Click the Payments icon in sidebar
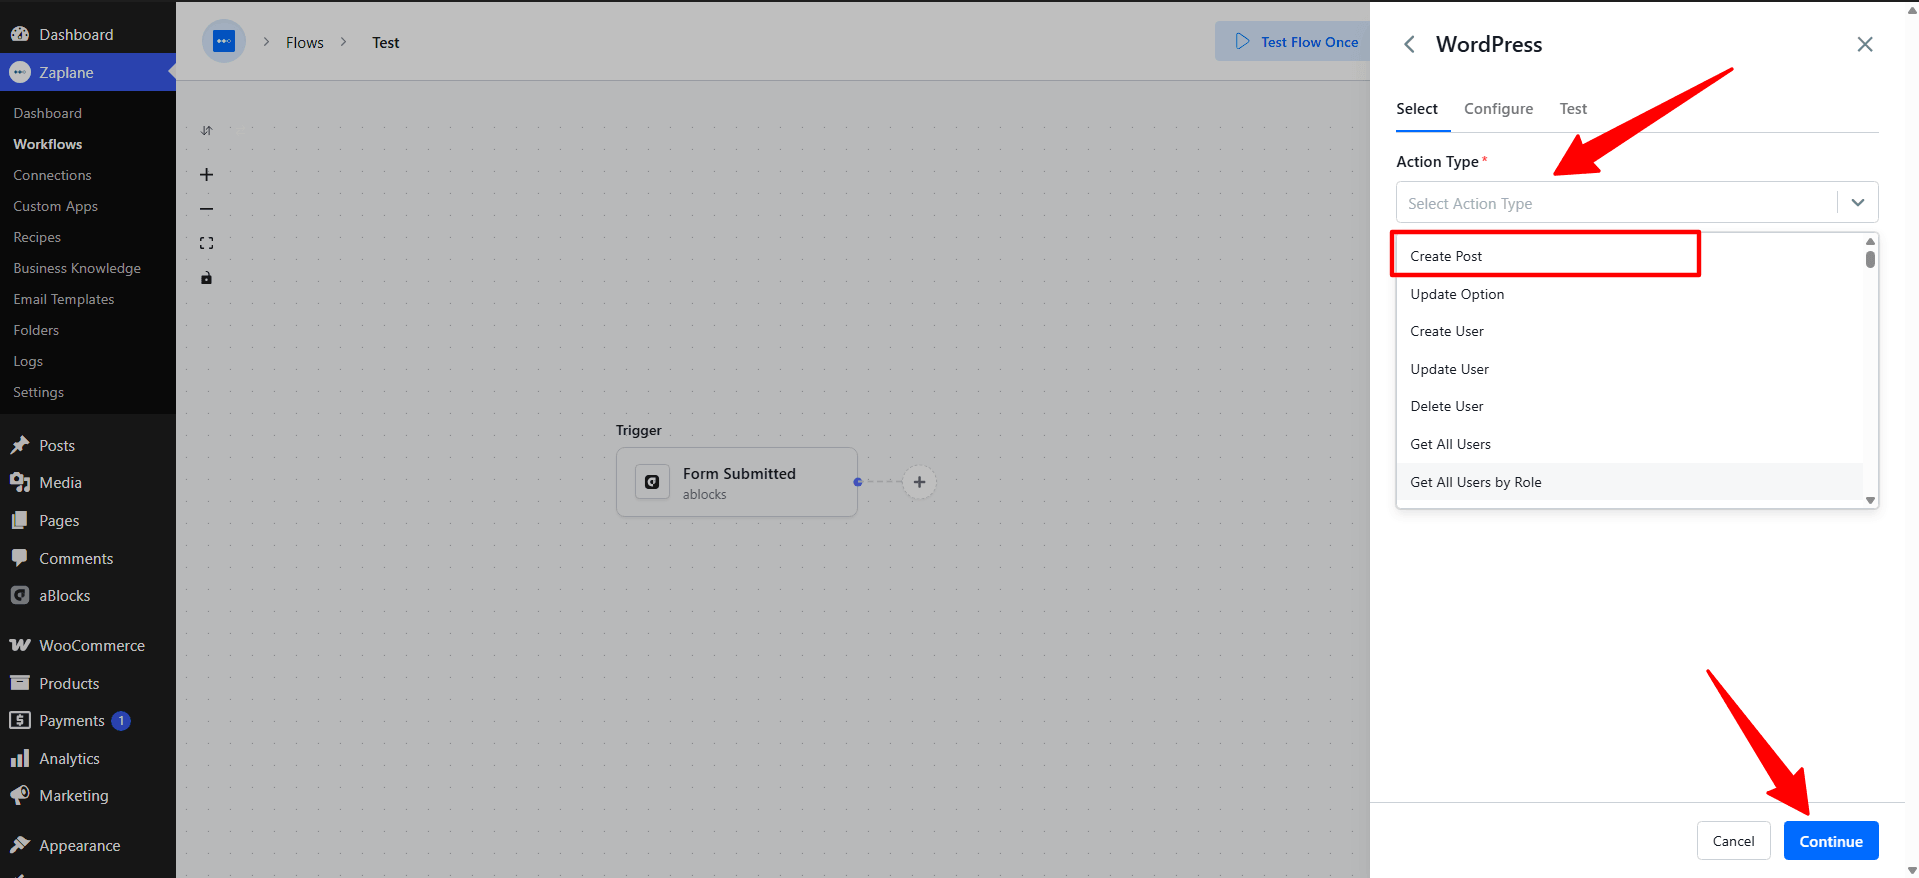1919x878 pixels. [x=20, y=720]
